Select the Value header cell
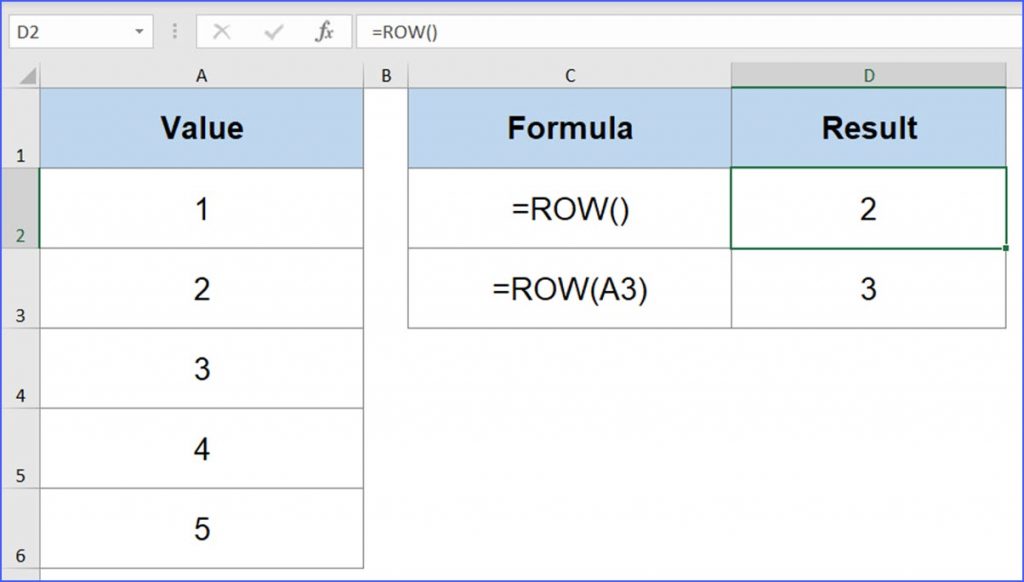The height and width of the screenshot is (582, 1024). tap(202, 128)
